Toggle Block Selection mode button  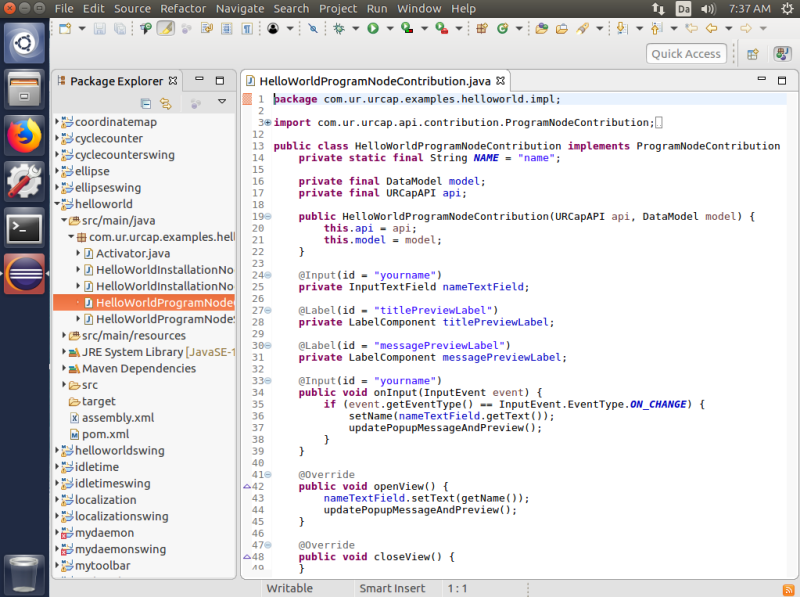click(x=227, y=29)
